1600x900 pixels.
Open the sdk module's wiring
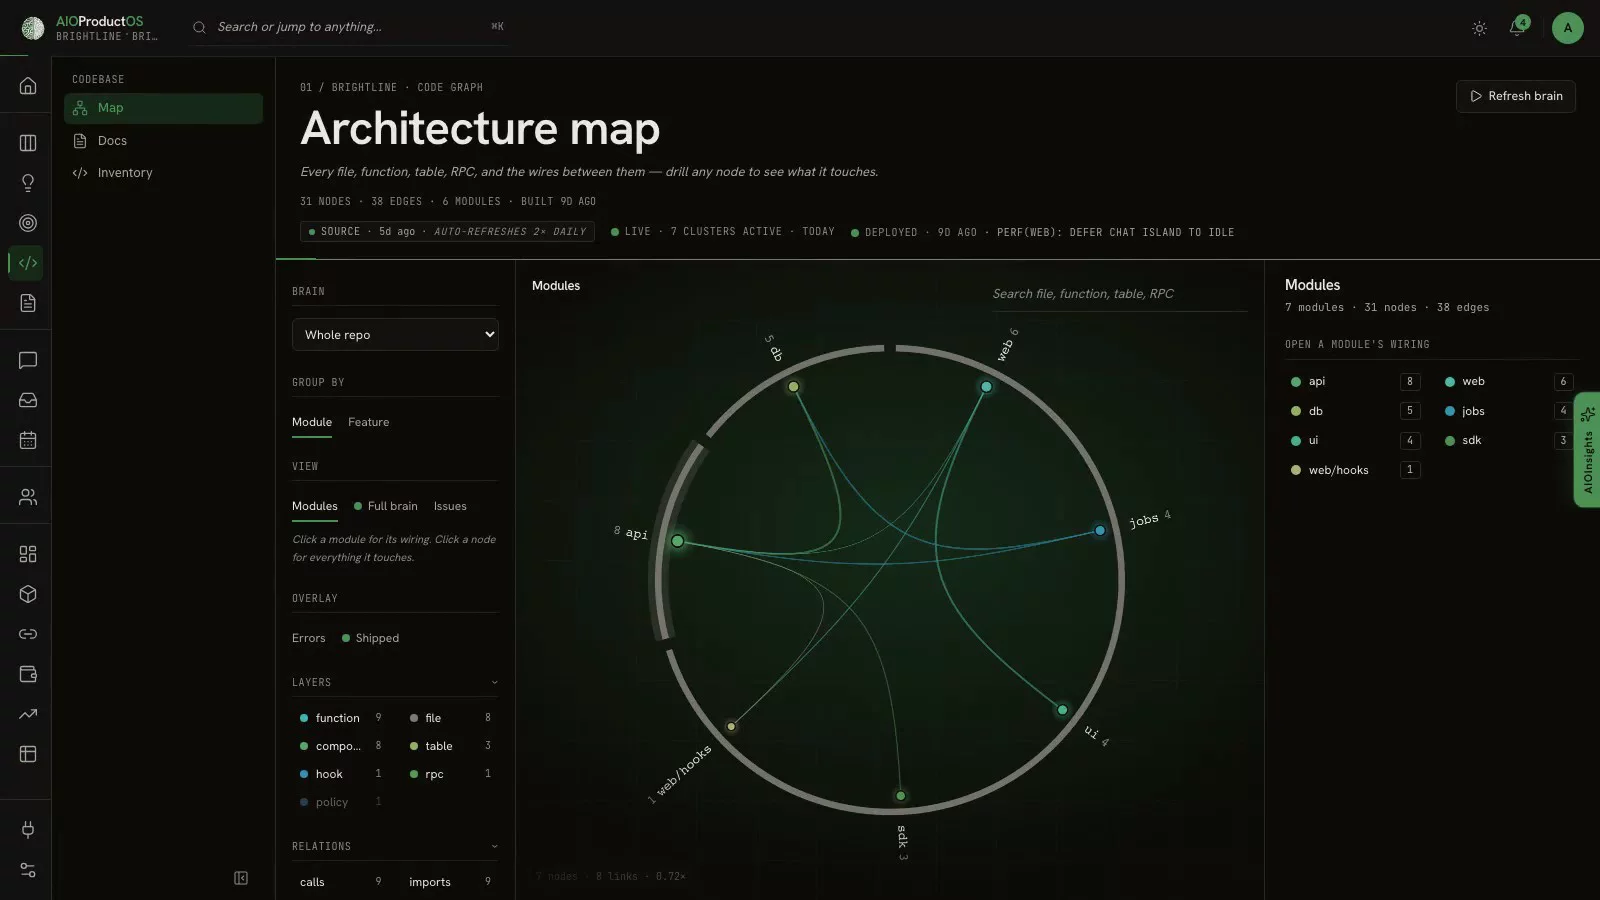(x=1509, y=440)
